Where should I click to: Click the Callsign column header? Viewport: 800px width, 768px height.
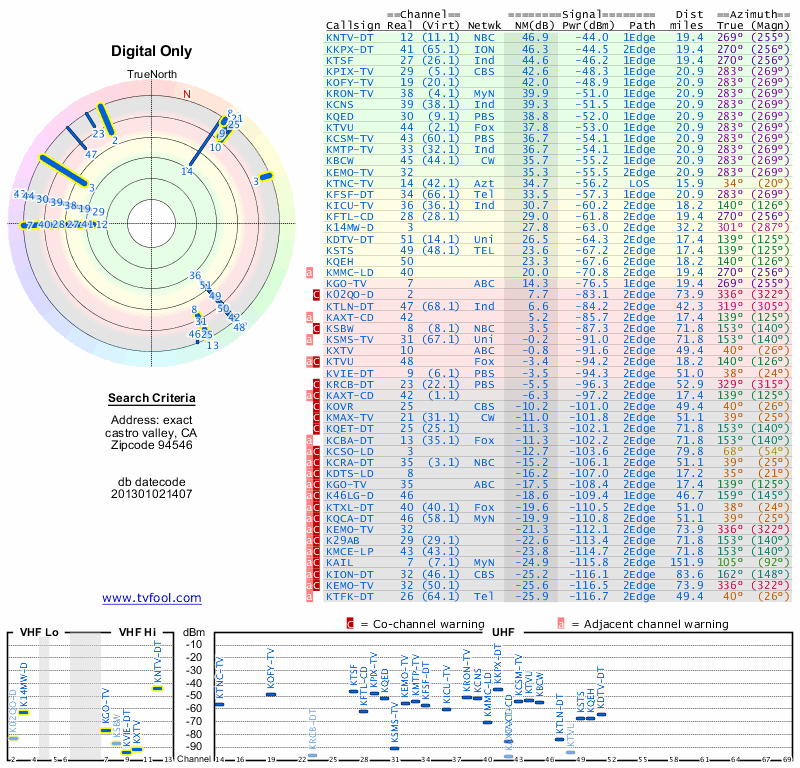353,26
